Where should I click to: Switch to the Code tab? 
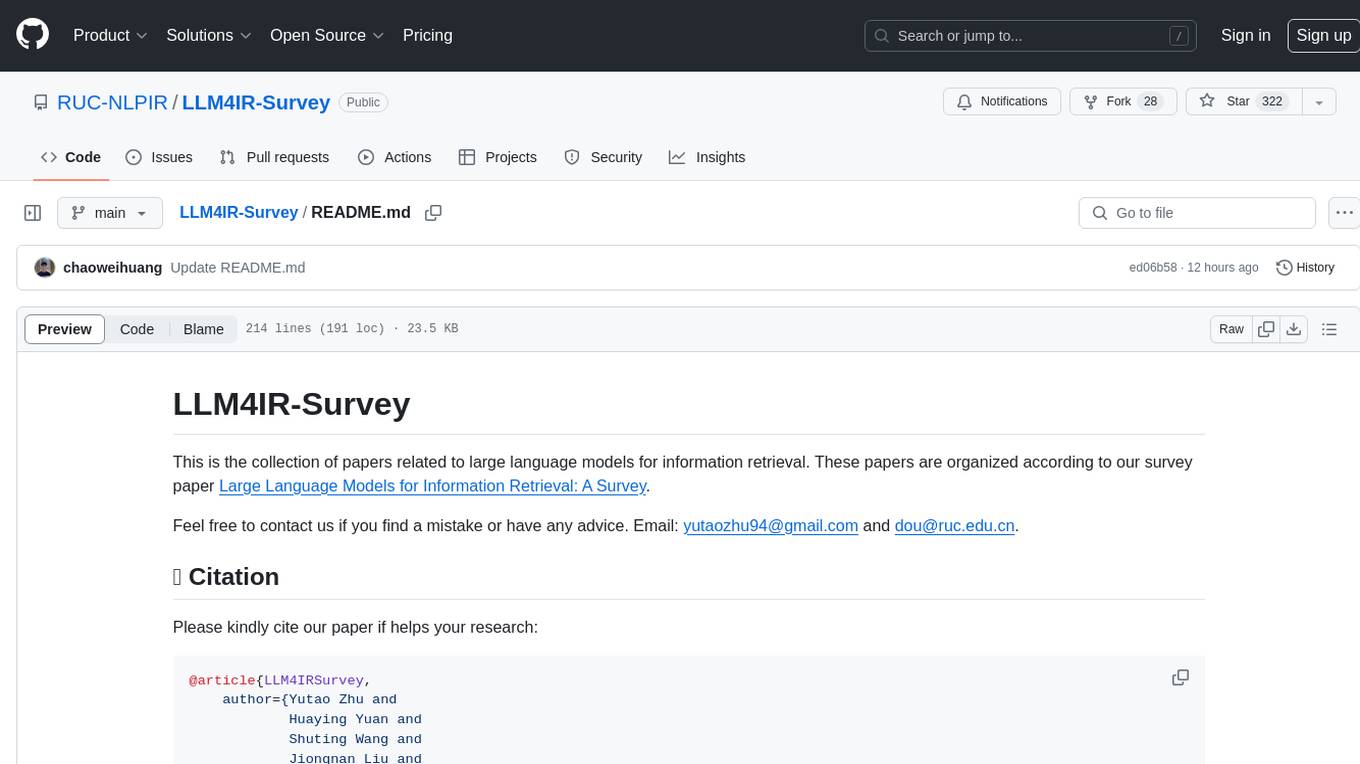tap(71, 157)
